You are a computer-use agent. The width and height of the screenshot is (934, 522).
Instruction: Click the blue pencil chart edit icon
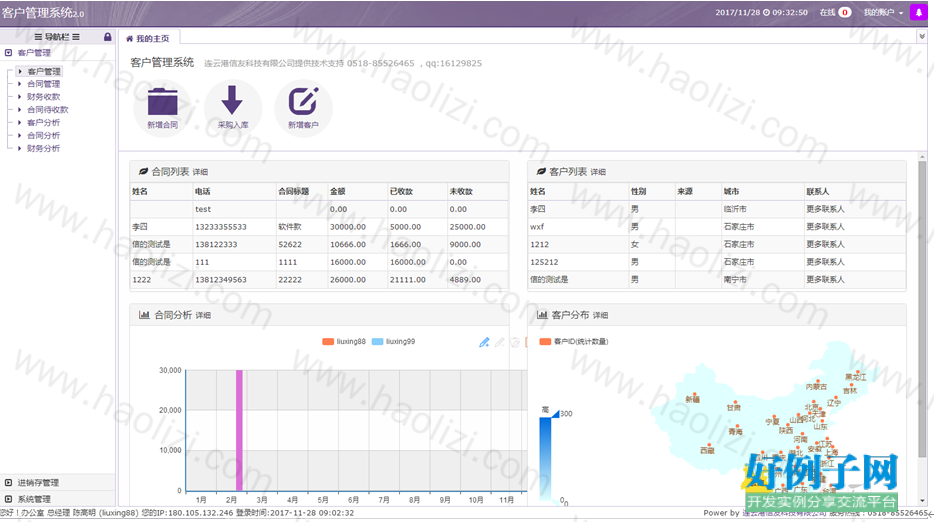click(484, 342)
